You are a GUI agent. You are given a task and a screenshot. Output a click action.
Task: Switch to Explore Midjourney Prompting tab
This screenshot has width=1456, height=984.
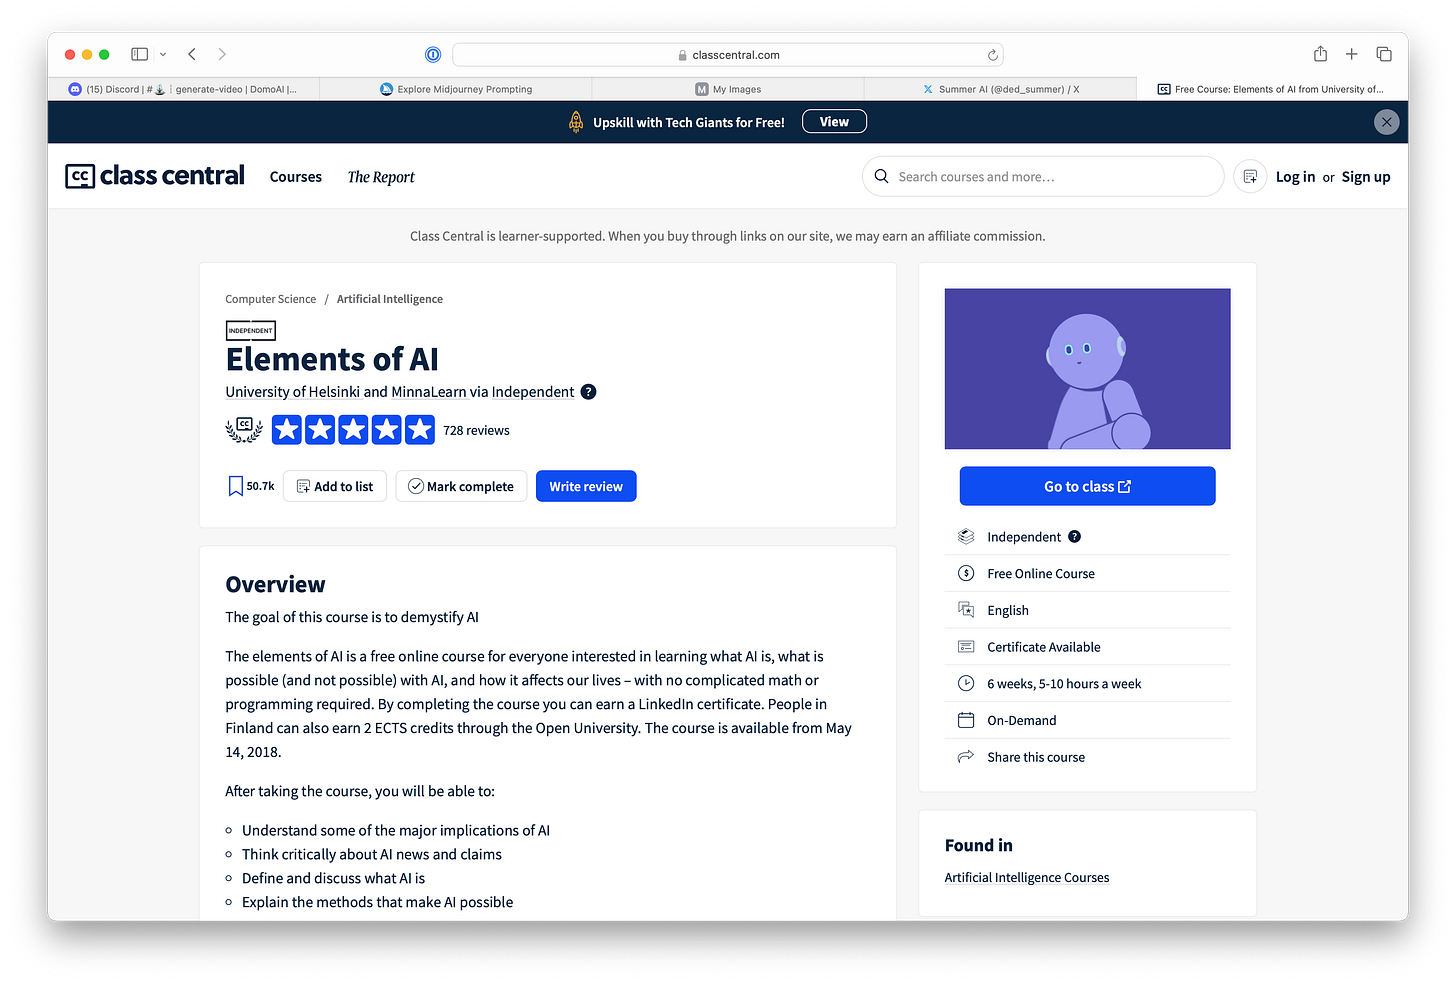click(456, 89)
